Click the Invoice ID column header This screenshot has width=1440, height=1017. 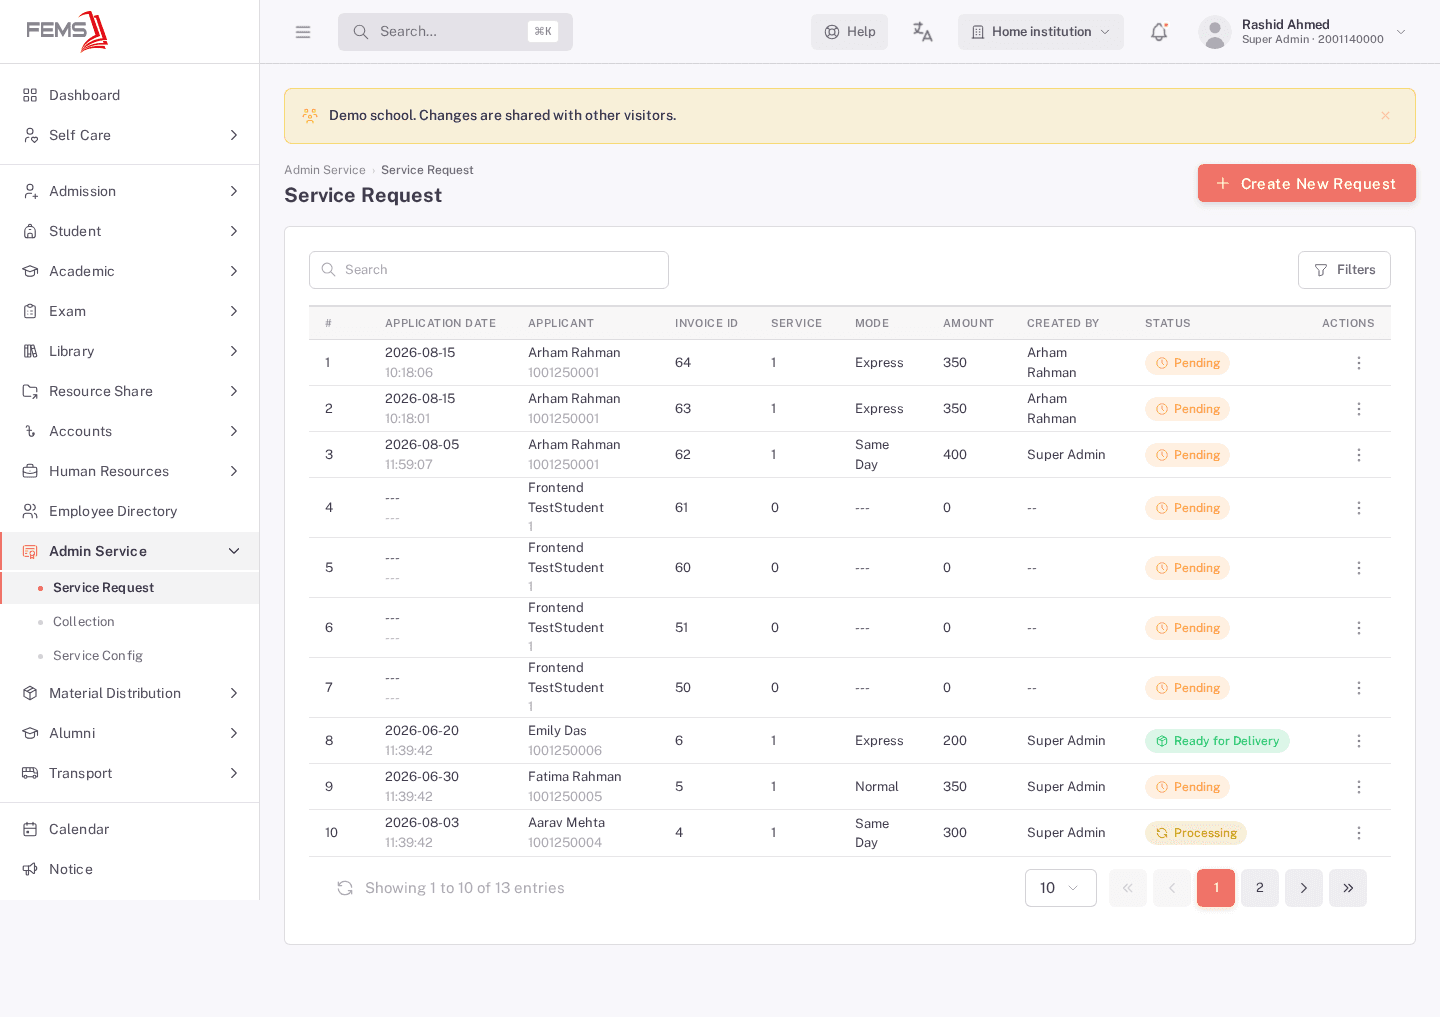[x=706, y=323]
